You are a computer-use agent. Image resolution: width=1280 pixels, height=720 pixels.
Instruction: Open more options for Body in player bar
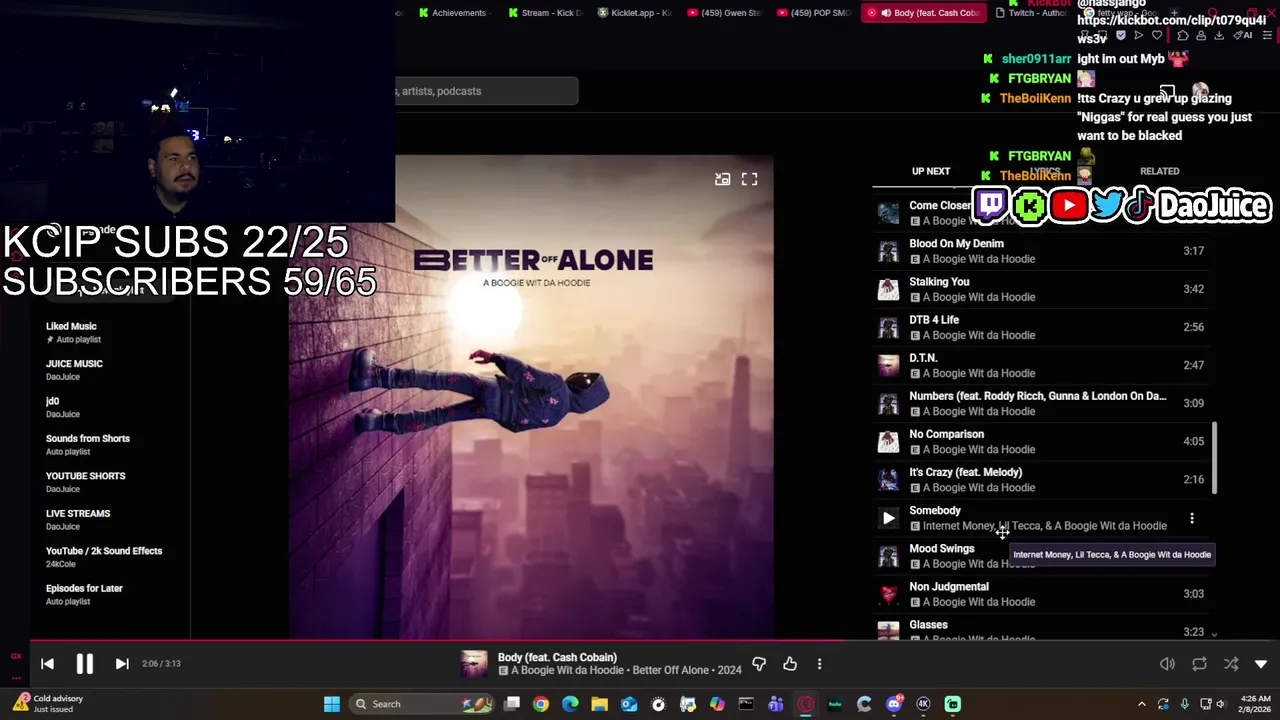819,664
